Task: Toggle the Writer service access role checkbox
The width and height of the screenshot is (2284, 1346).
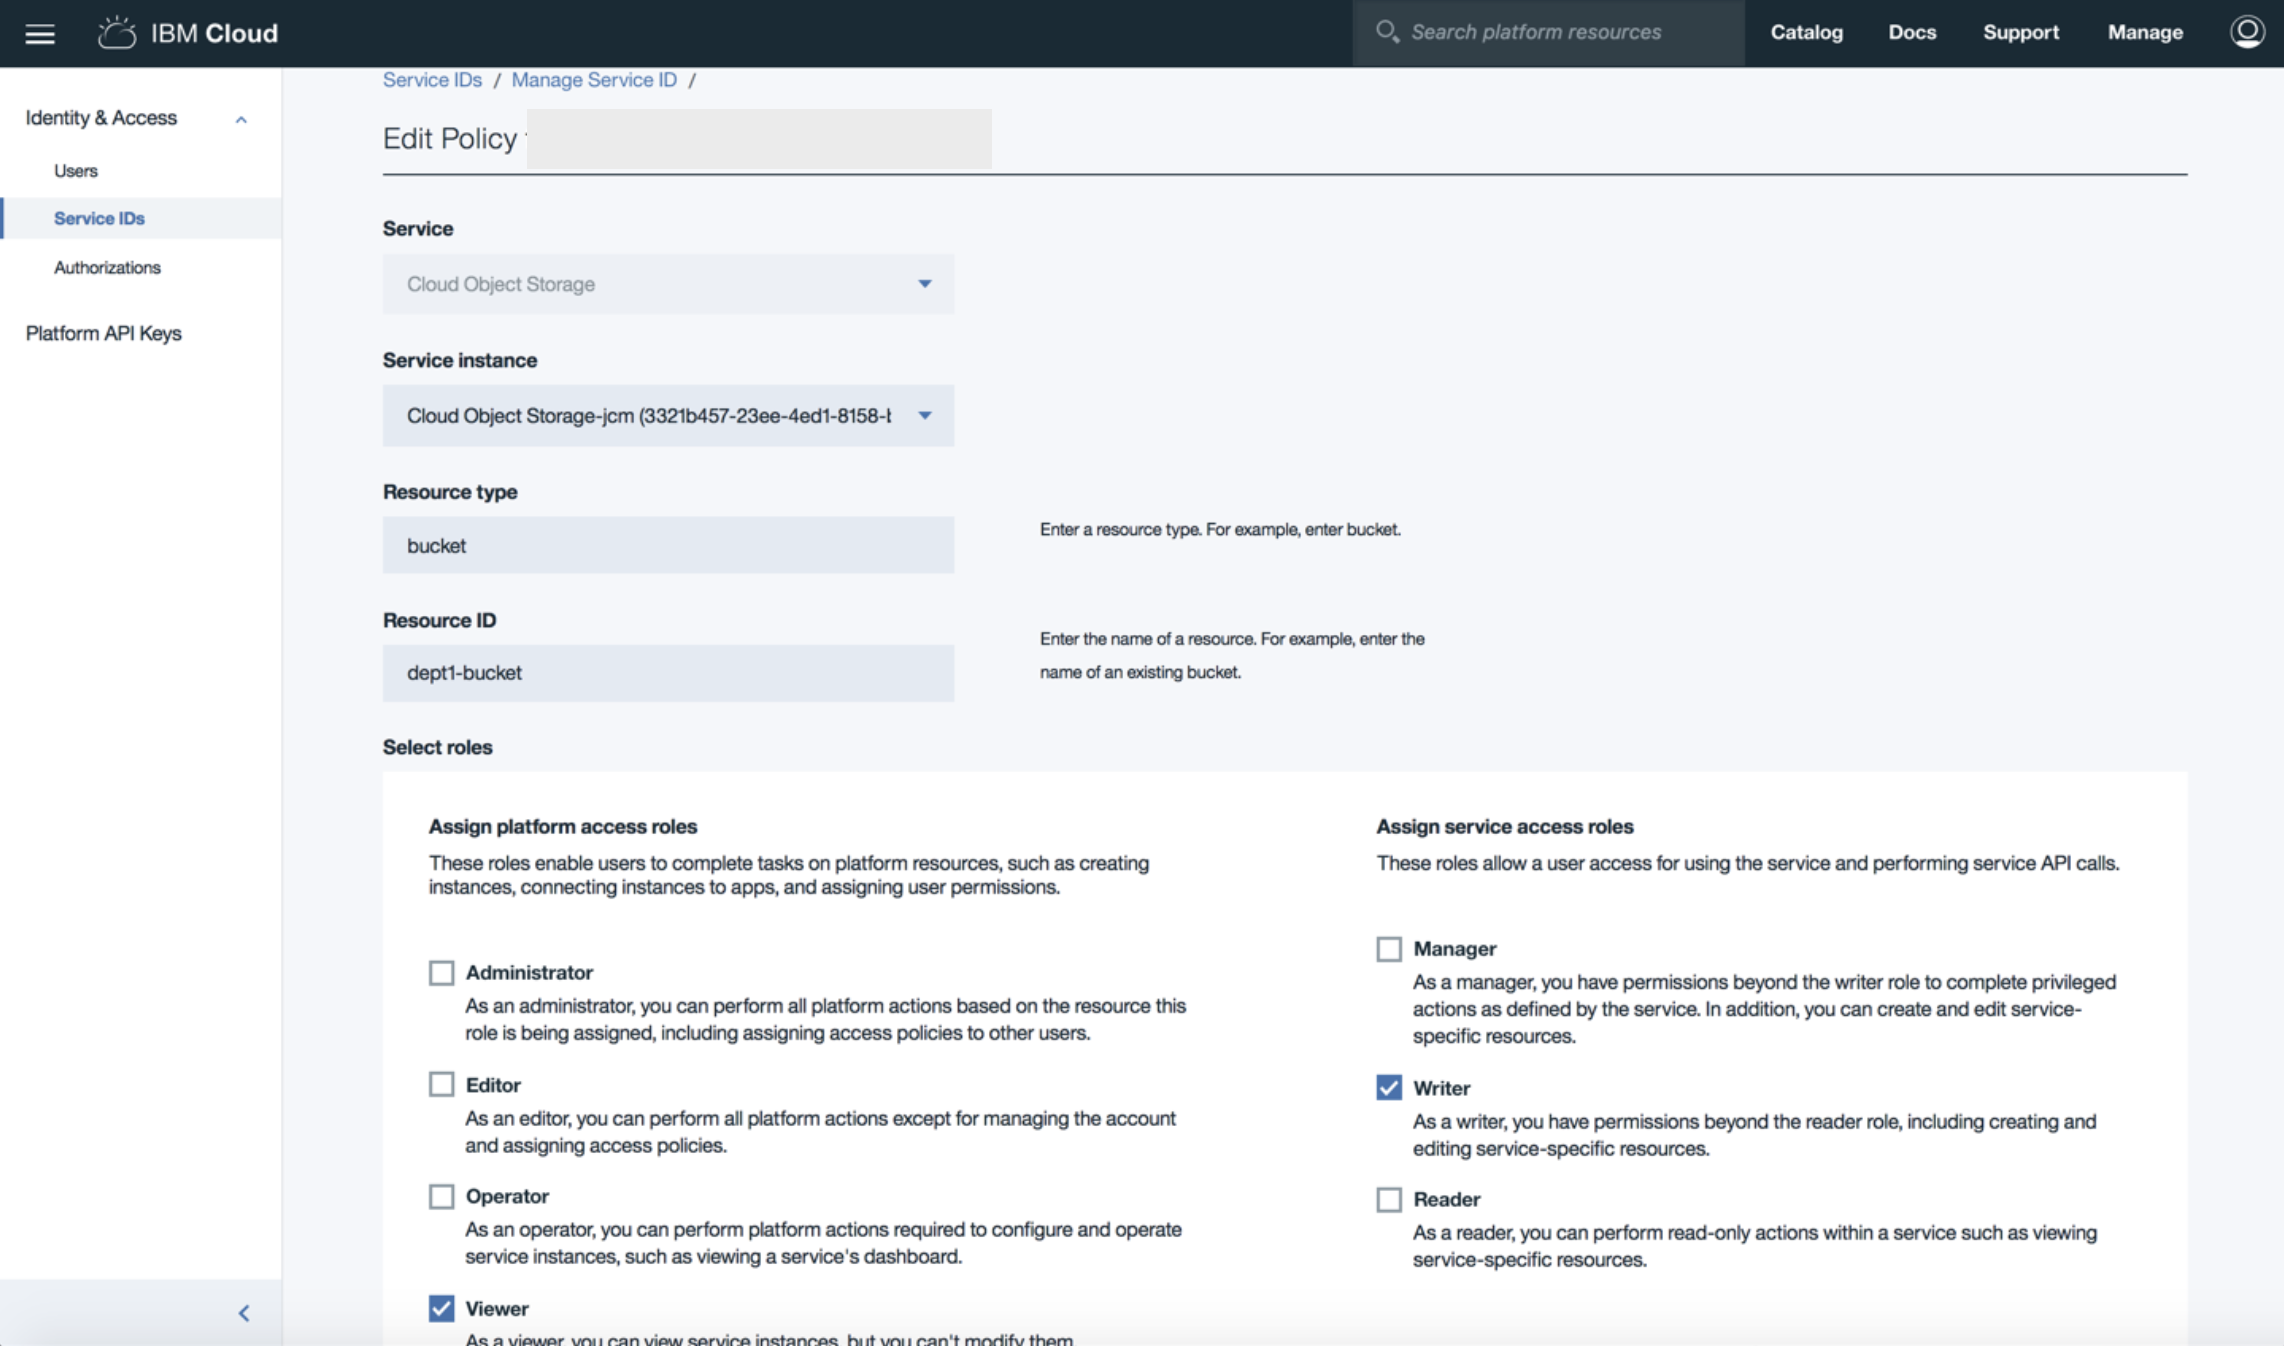Action: click(x=1389, y=1088)
